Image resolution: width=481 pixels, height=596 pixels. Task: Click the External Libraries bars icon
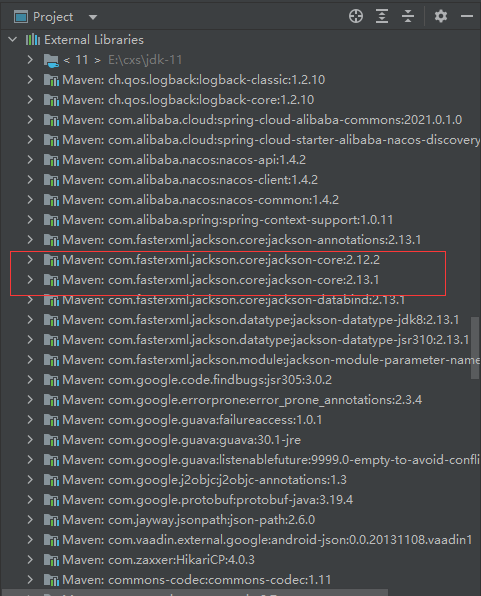click(33, 40)
